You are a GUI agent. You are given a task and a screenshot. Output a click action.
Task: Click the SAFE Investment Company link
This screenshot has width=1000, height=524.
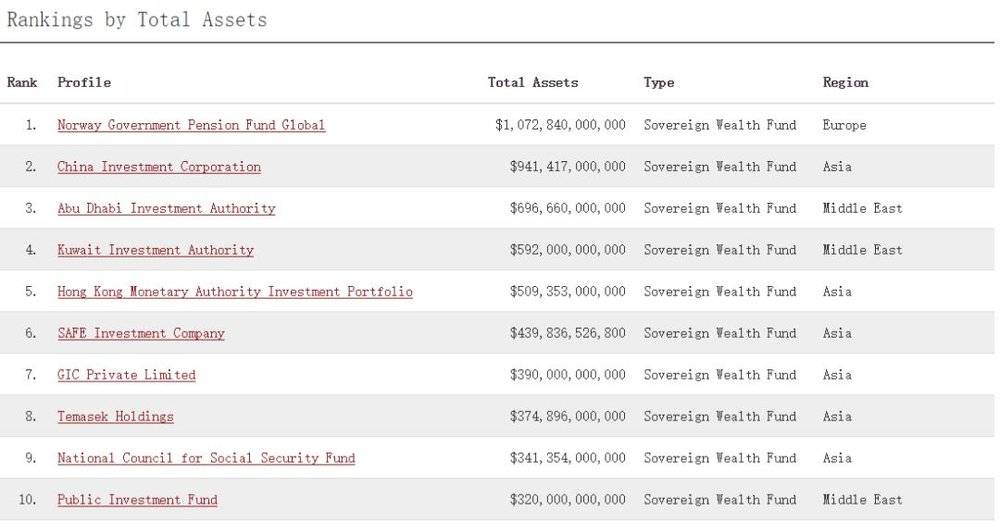[141, 333]
